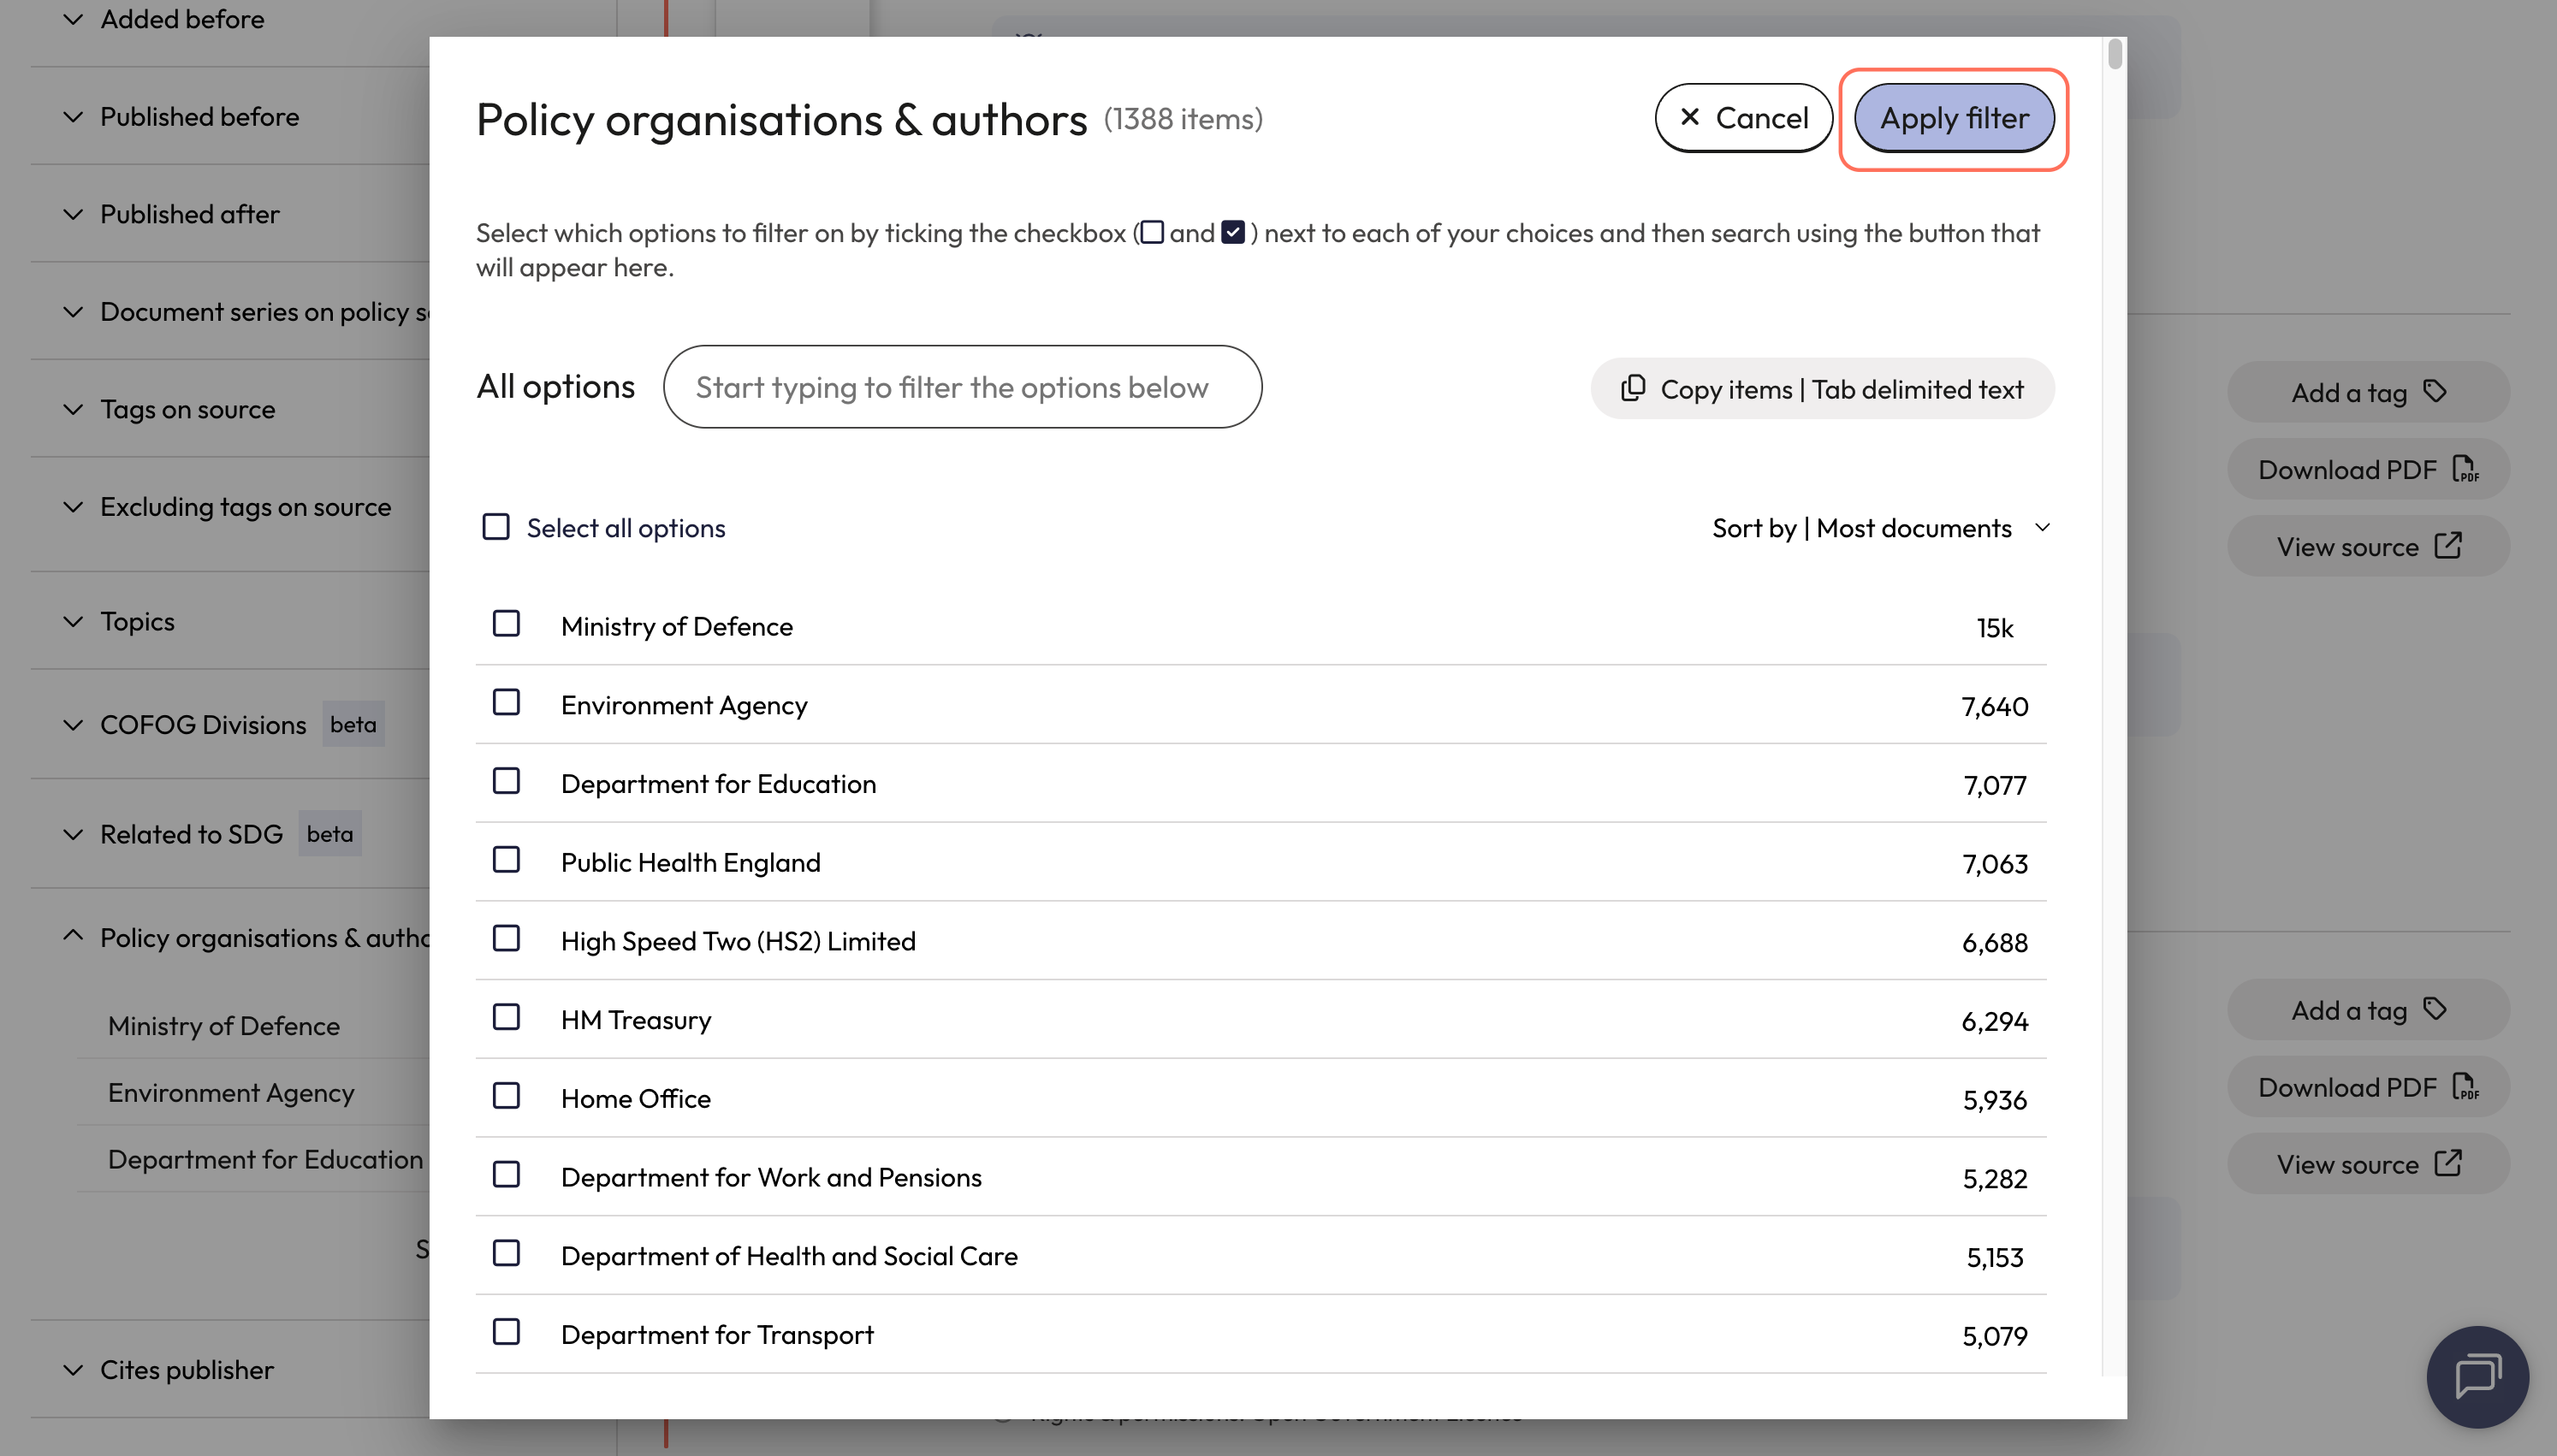
Task: Click the (1388 items) count text
Action: coord(1183,119)
